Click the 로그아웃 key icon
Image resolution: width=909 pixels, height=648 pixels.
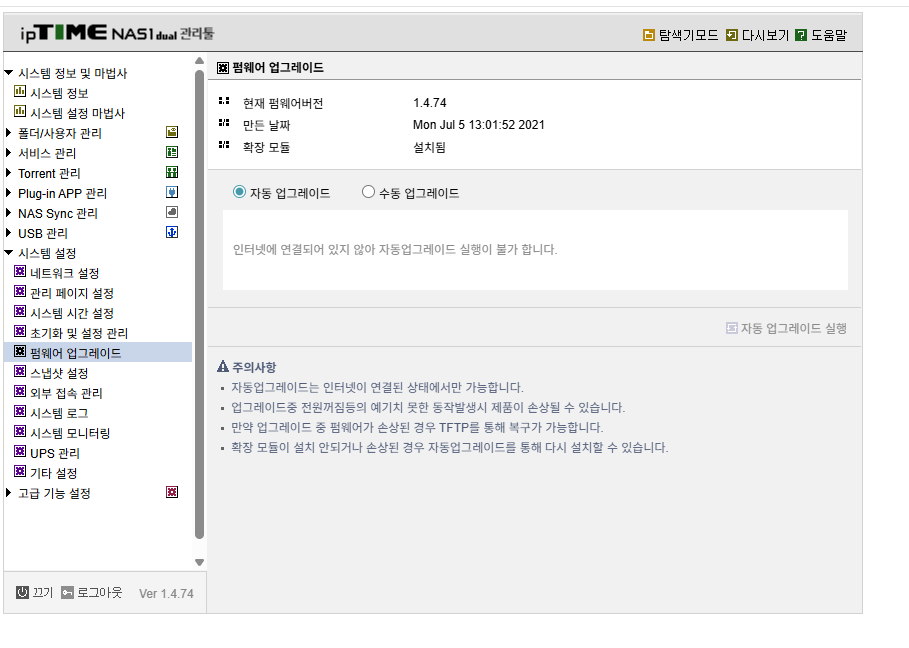click(x=67, y=592)
